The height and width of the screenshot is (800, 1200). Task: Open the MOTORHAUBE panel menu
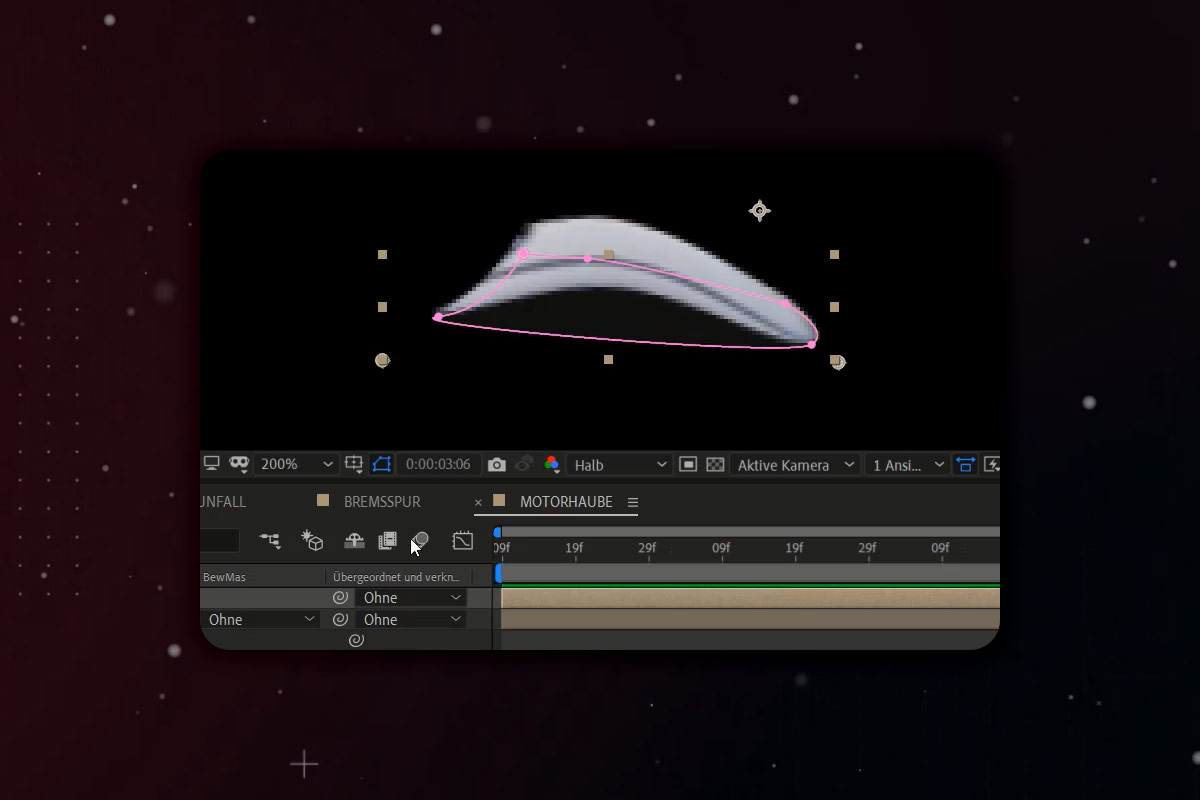(x=632, y=502)
